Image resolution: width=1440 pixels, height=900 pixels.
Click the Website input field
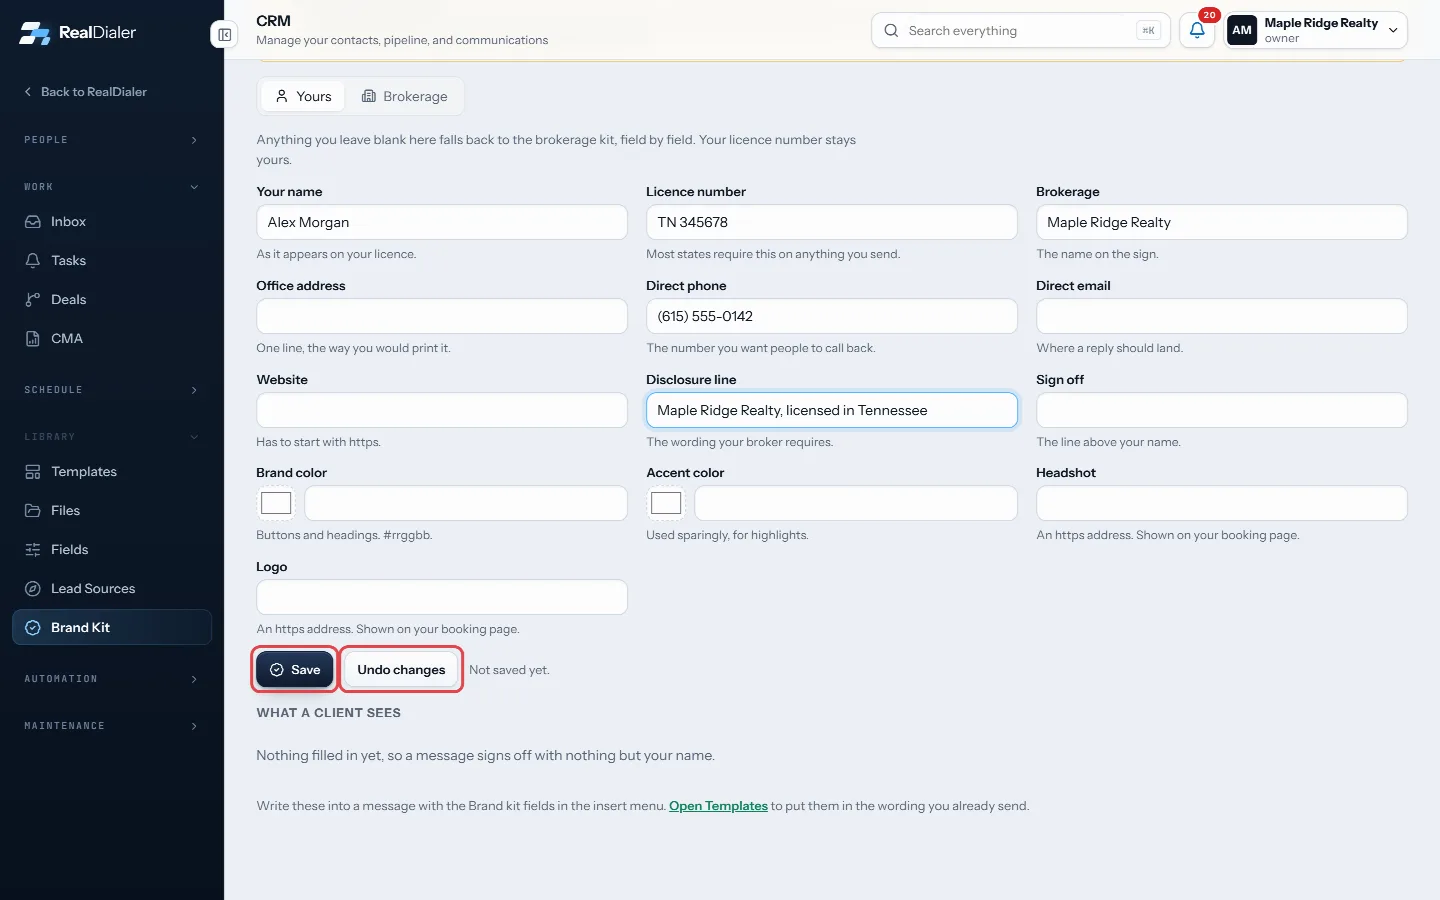point(442,411)
